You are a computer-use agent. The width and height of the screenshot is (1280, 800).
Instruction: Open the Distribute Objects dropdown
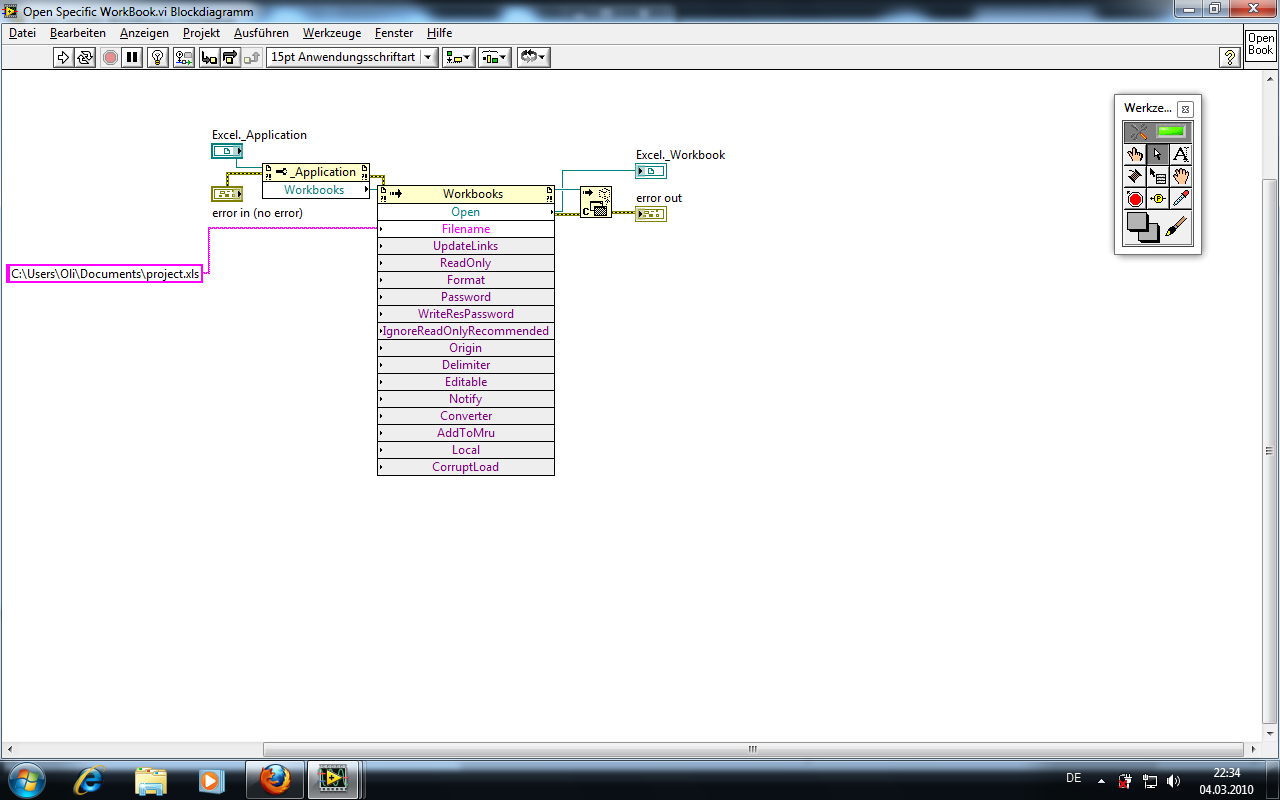click(495, 57)
